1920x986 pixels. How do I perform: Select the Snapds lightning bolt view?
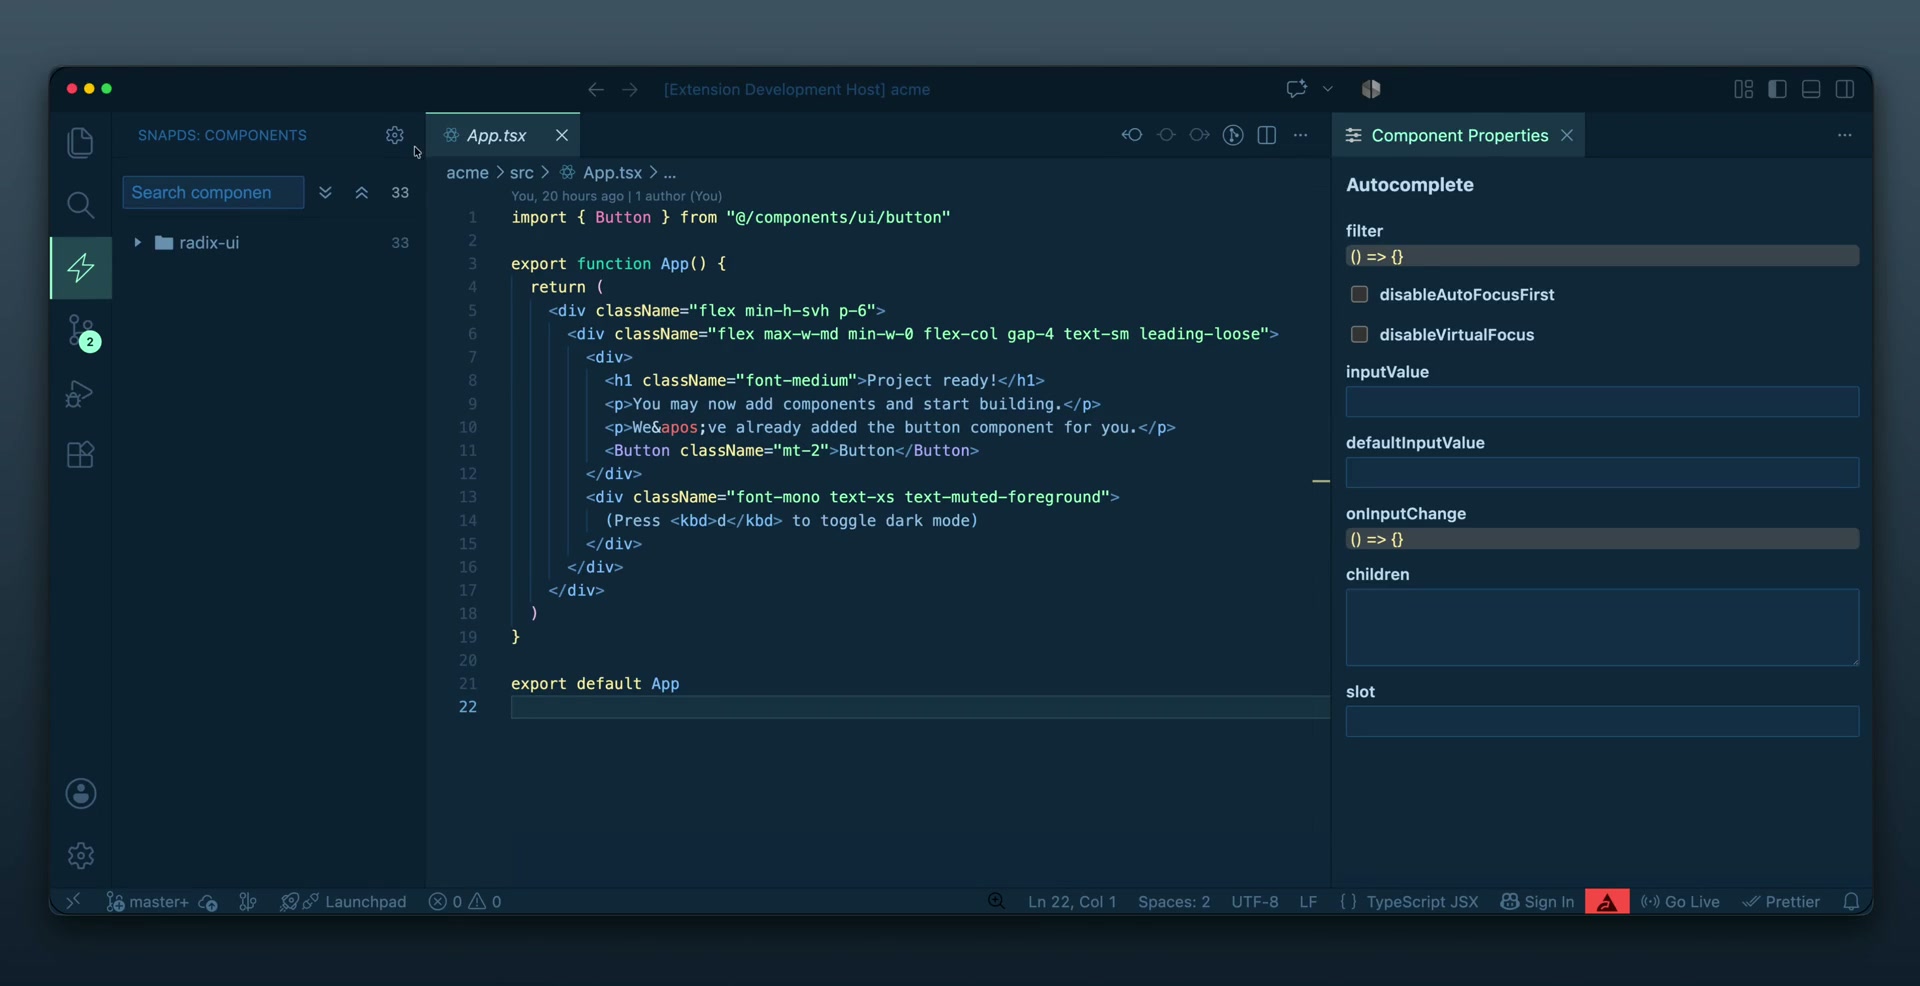tap(81, 267)
